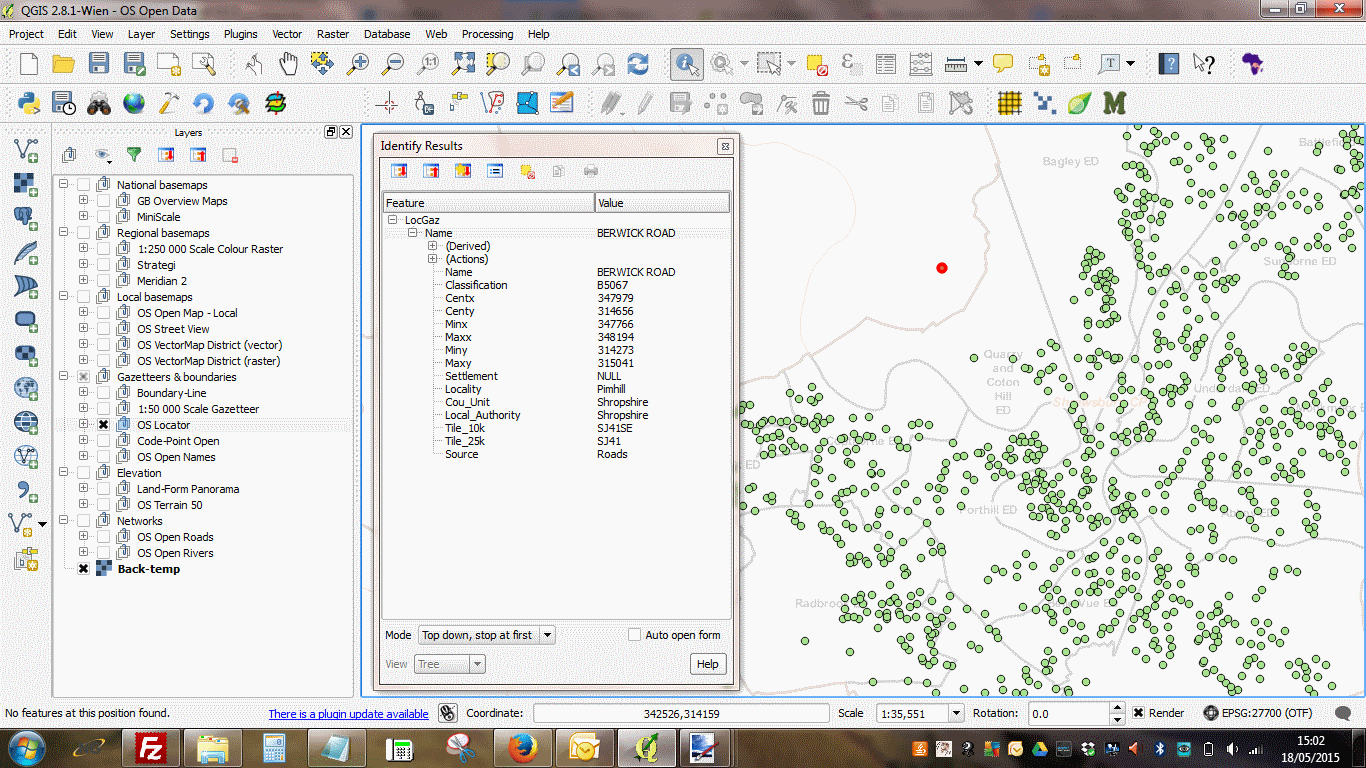The image size is (1366, 768).
Task: Click the Help contents icon
Action: click(1168, 64)
